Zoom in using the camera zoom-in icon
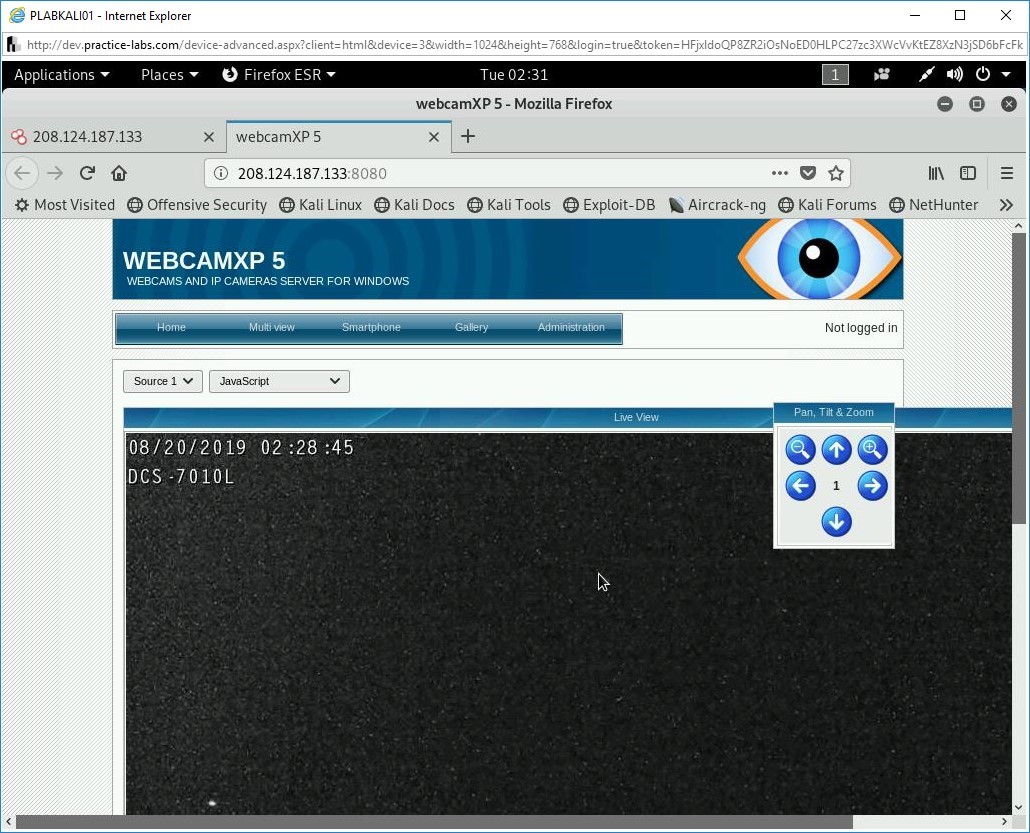Image resolution: width=1030 pixels, height=833 pixels. [872, 450]
